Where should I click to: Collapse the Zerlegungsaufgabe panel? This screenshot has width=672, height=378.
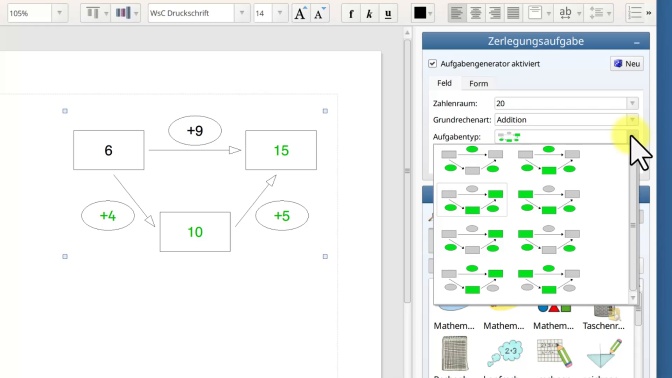(636, 42)
